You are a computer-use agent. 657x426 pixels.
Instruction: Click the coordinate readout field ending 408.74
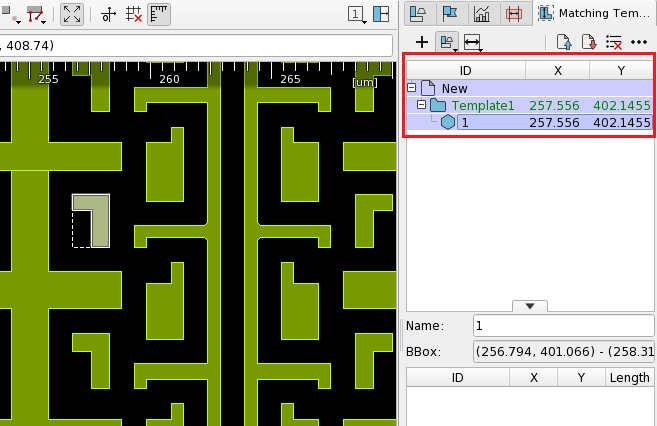tap(196, 45)
